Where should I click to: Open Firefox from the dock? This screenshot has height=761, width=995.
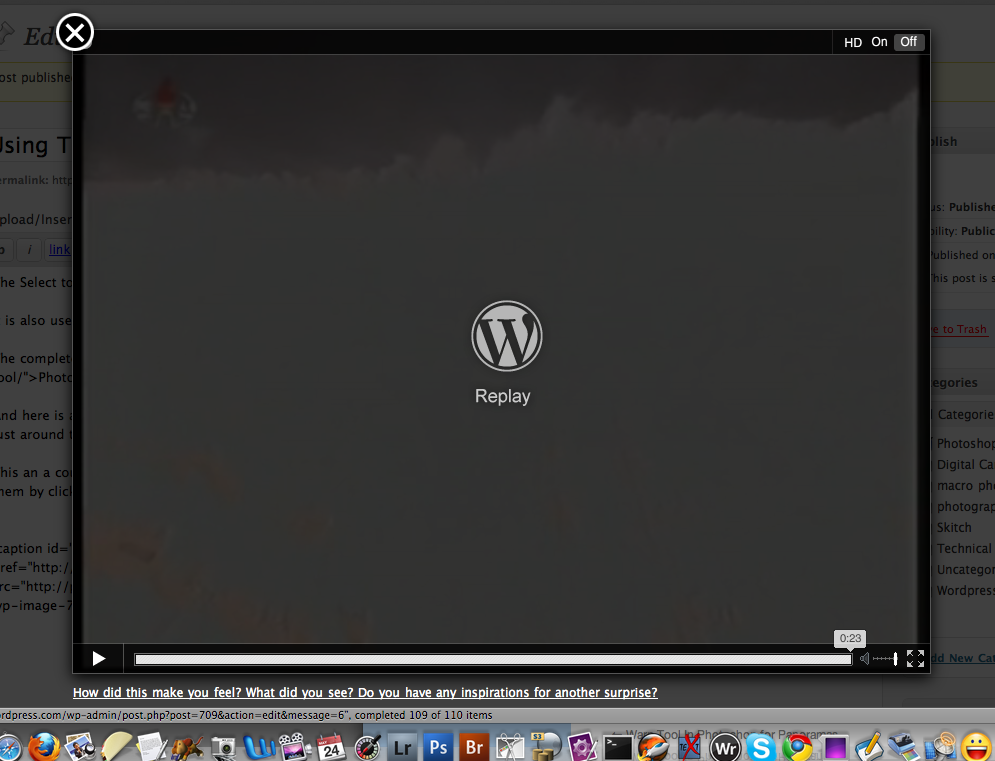click(x=43, y=747)
